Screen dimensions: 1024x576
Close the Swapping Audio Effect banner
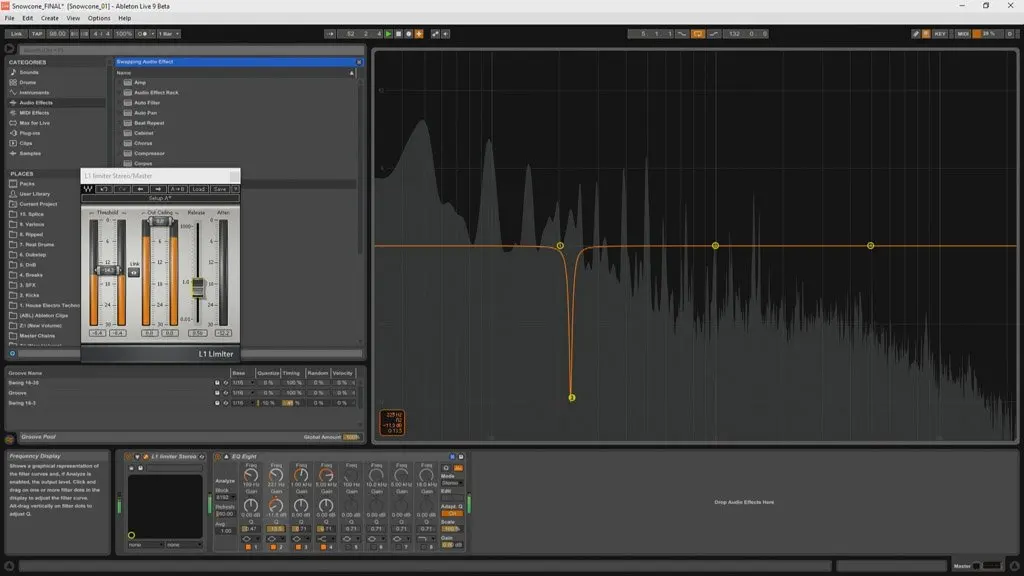point(359,62)
